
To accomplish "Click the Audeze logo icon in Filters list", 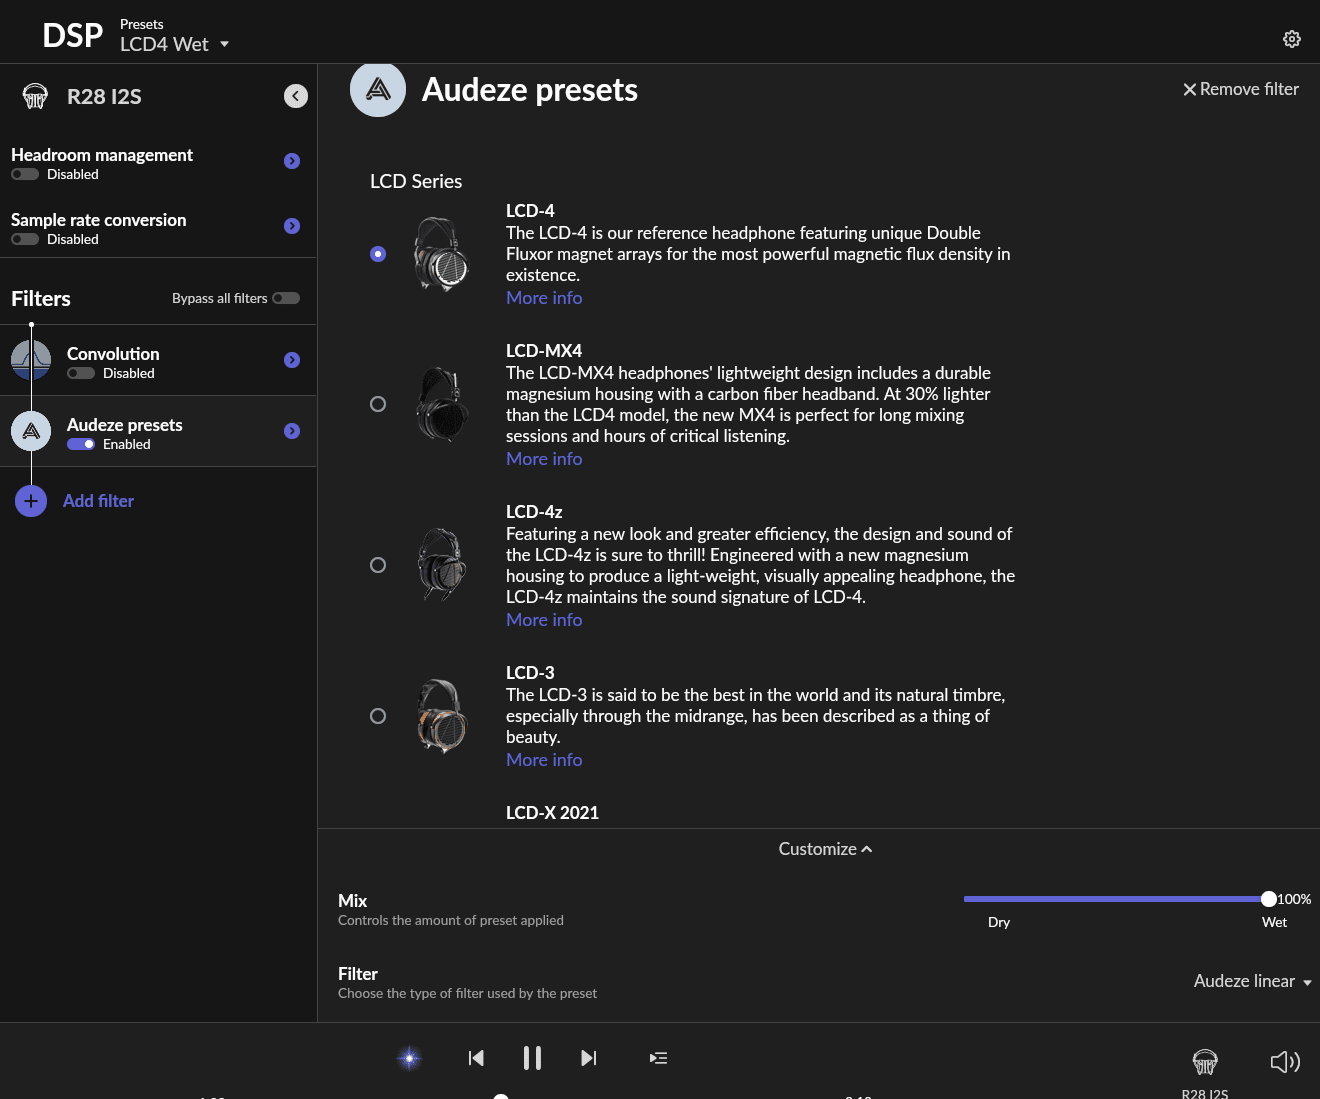I will 31,431.
